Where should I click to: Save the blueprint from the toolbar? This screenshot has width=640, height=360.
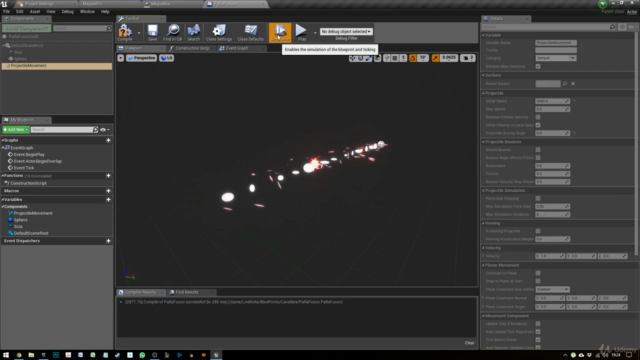click(152, 32)
